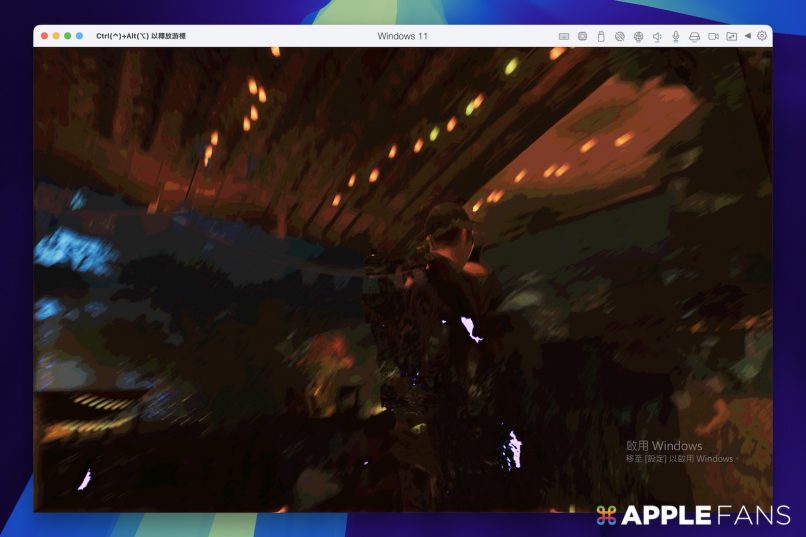Toggle the microphone icon in title bar
Viewport: 806px width, 537px height.
tap(676, 36)
